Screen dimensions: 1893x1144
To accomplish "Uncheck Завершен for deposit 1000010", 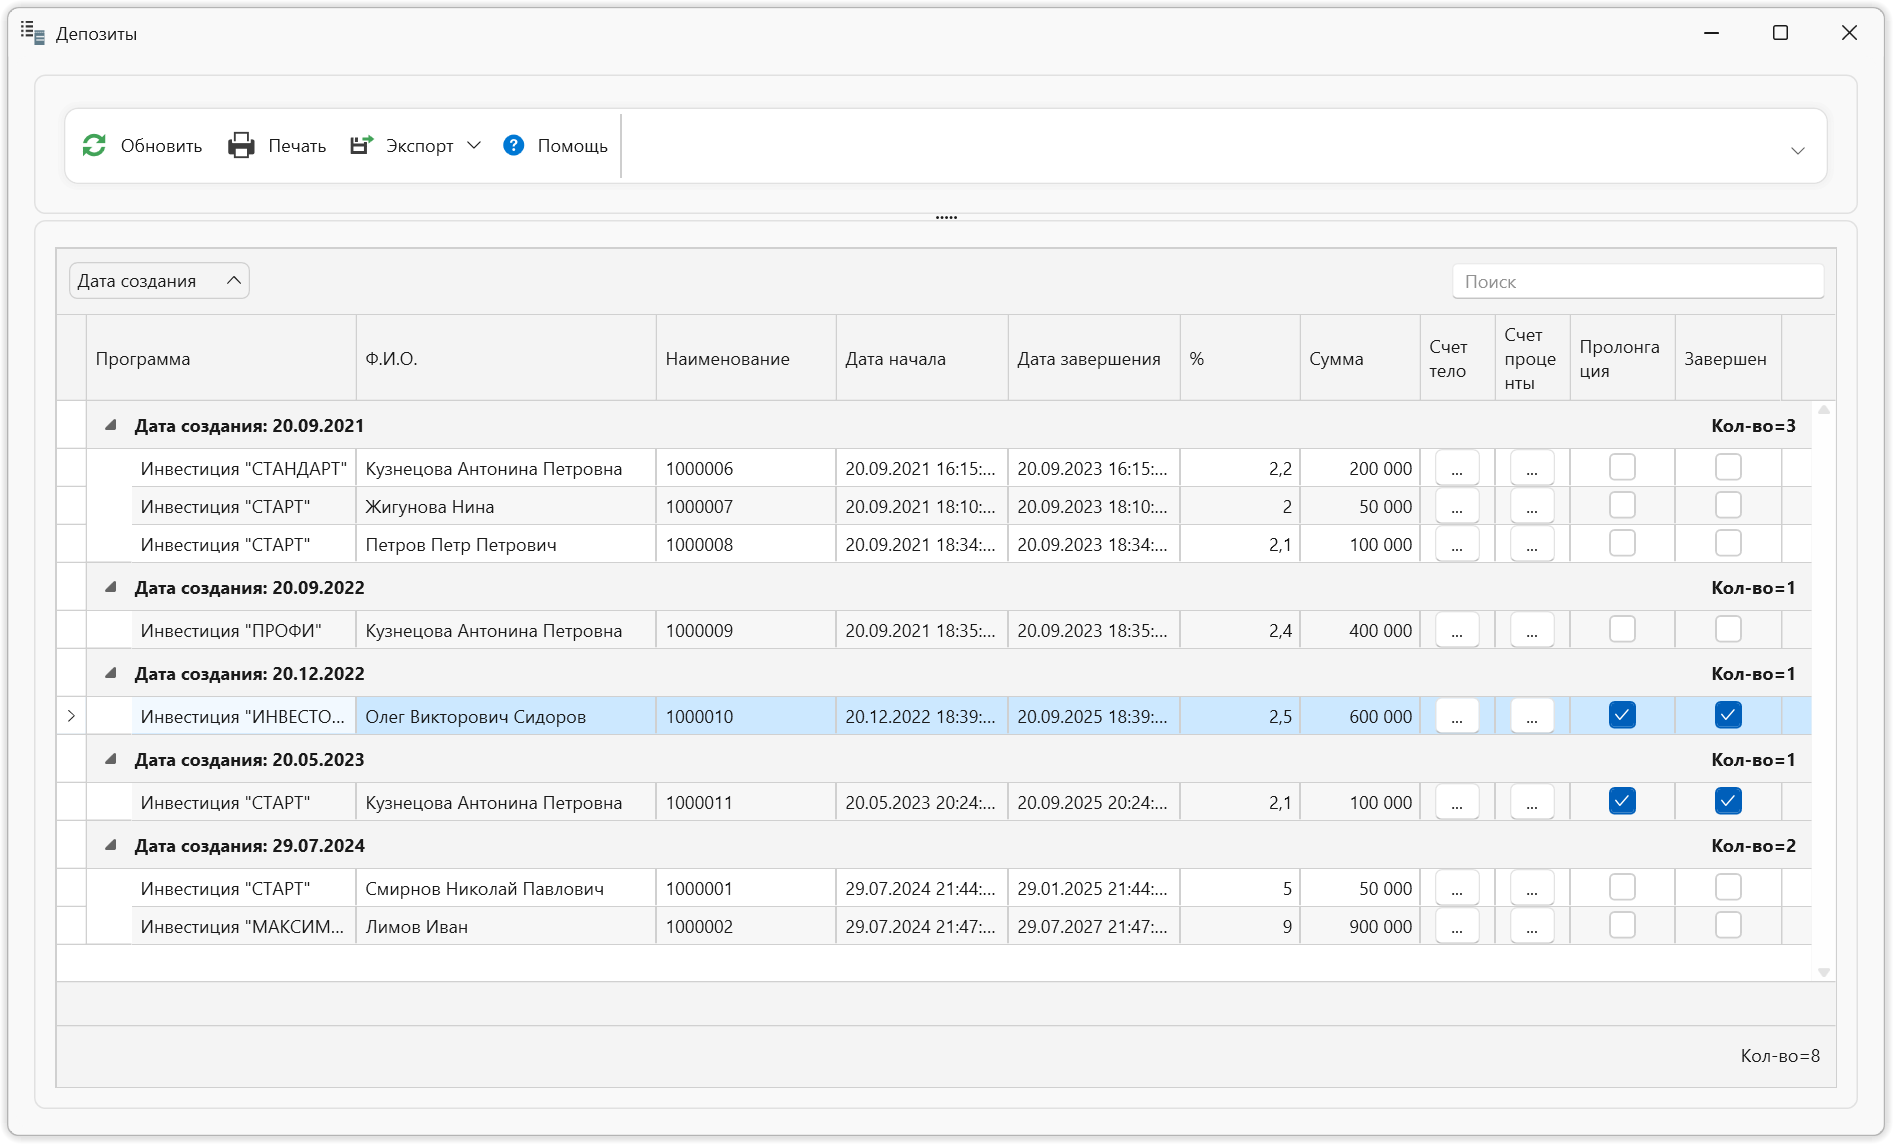I will [x=1728, y=715].
